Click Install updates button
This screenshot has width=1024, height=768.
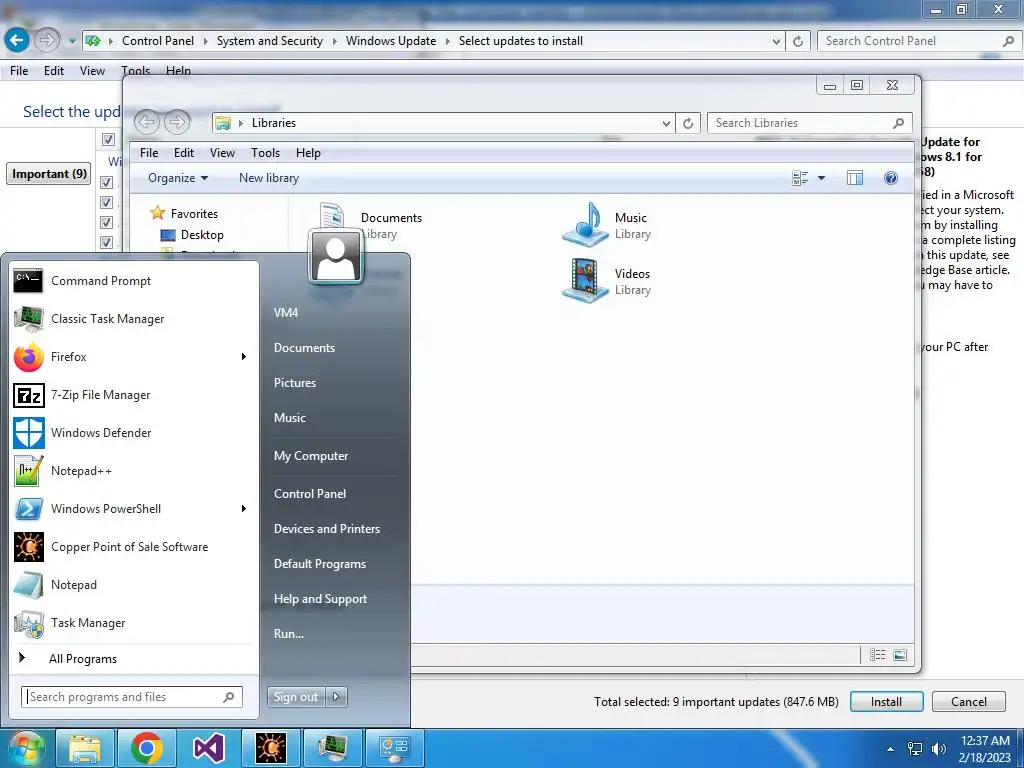click(x=886, y=701)
